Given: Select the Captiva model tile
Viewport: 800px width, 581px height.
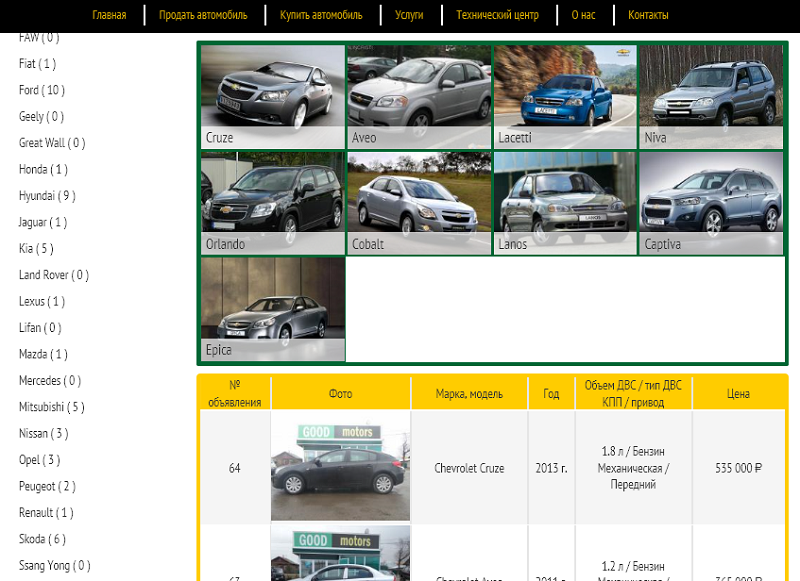Looking at the screenshot, I should 710,203.
